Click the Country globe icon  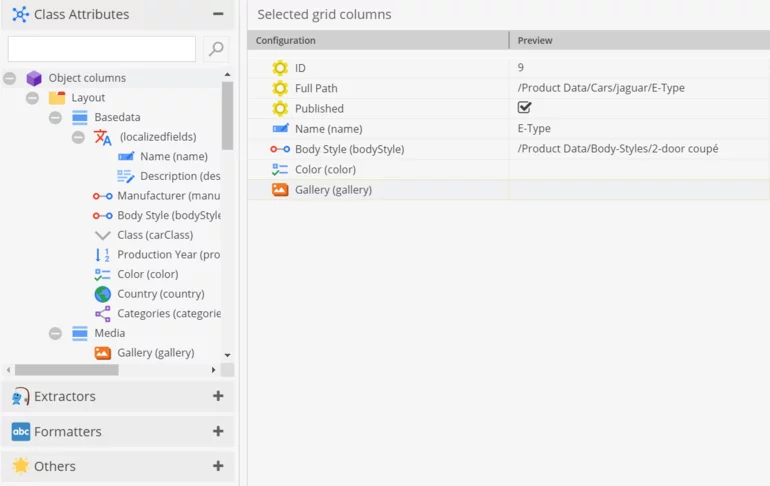103,294
